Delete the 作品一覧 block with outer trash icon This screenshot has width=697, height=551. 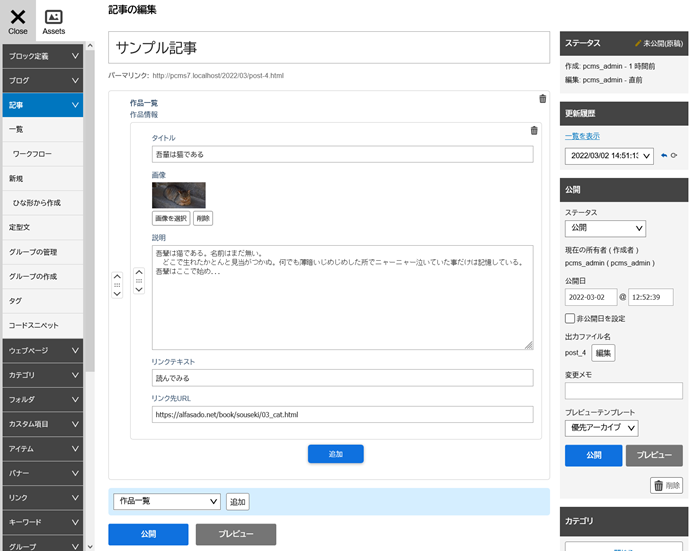[x=542, y=99]
